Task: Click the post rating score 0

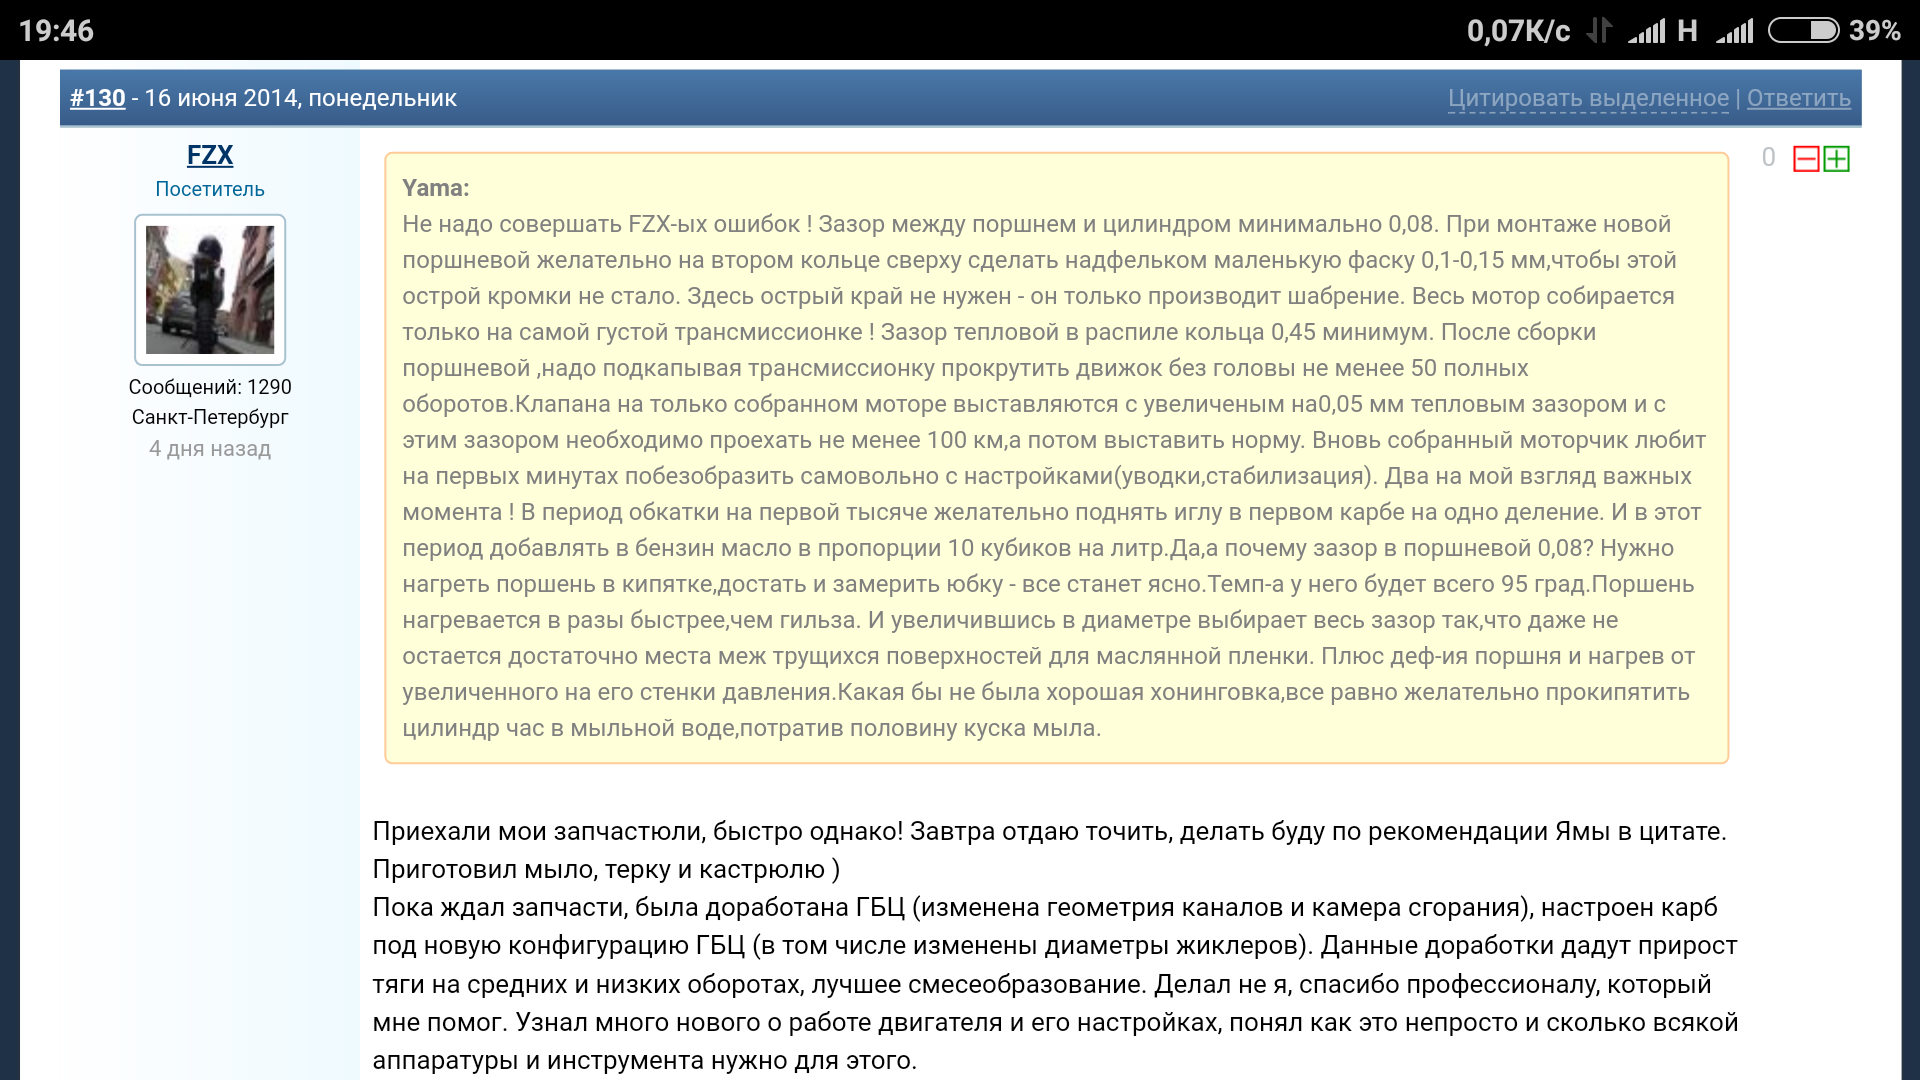Action: click(1768, 158)
